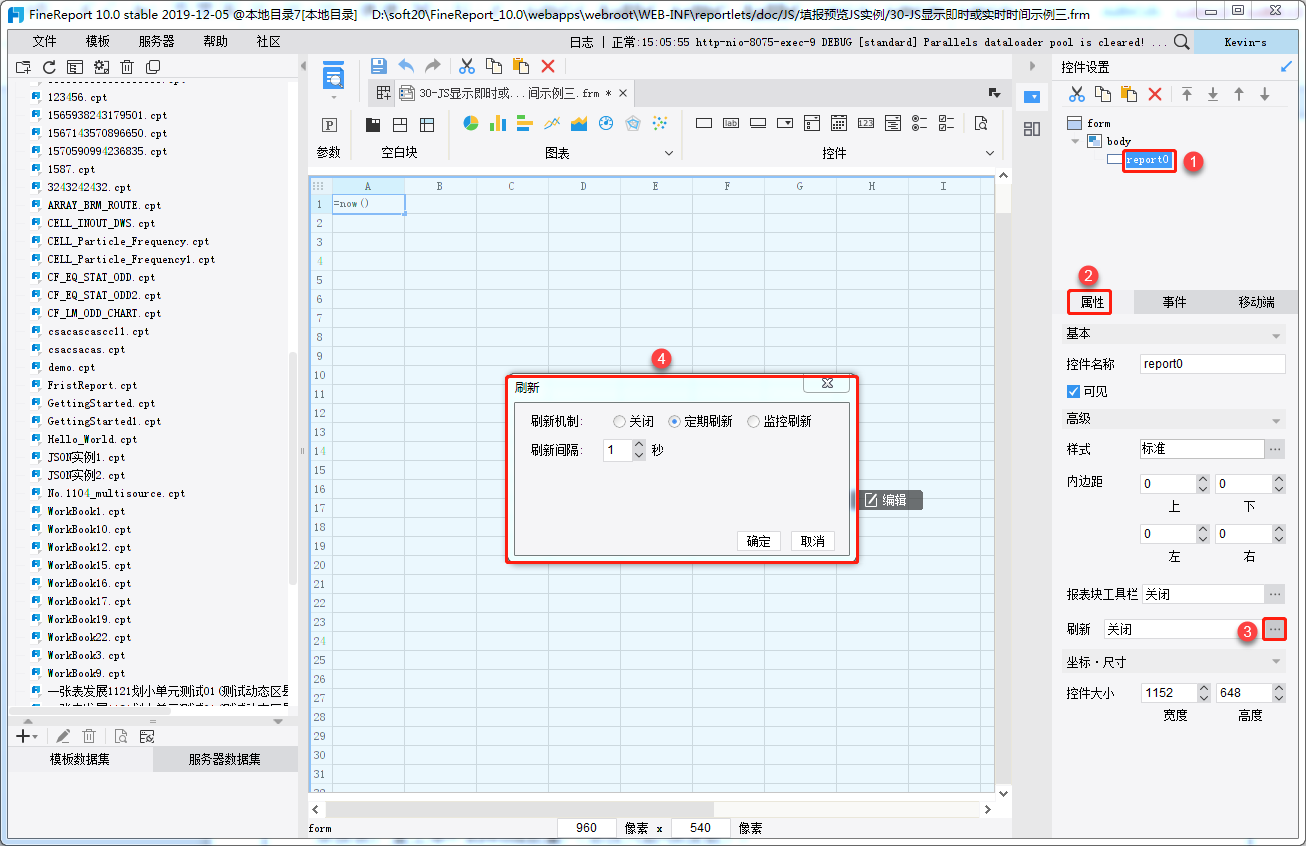Screen dimensions: 1306x846
Task: Click the 控件名称 input field
Action: click(x=1212, y=364)
